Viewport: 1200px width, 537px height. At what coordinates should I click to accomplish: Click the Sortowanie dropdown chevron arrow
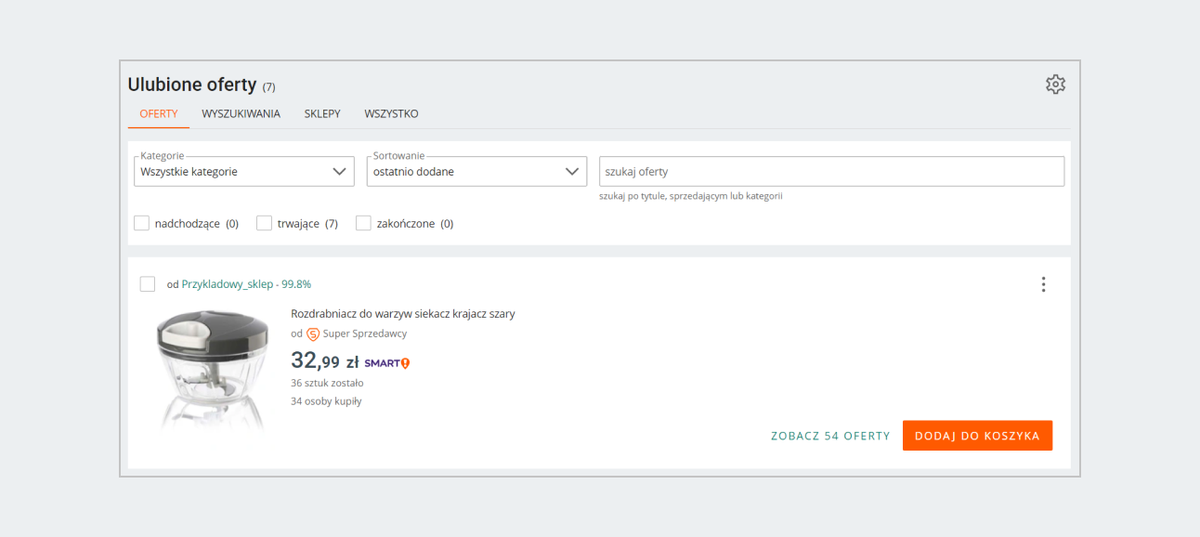tap(572, 172)
